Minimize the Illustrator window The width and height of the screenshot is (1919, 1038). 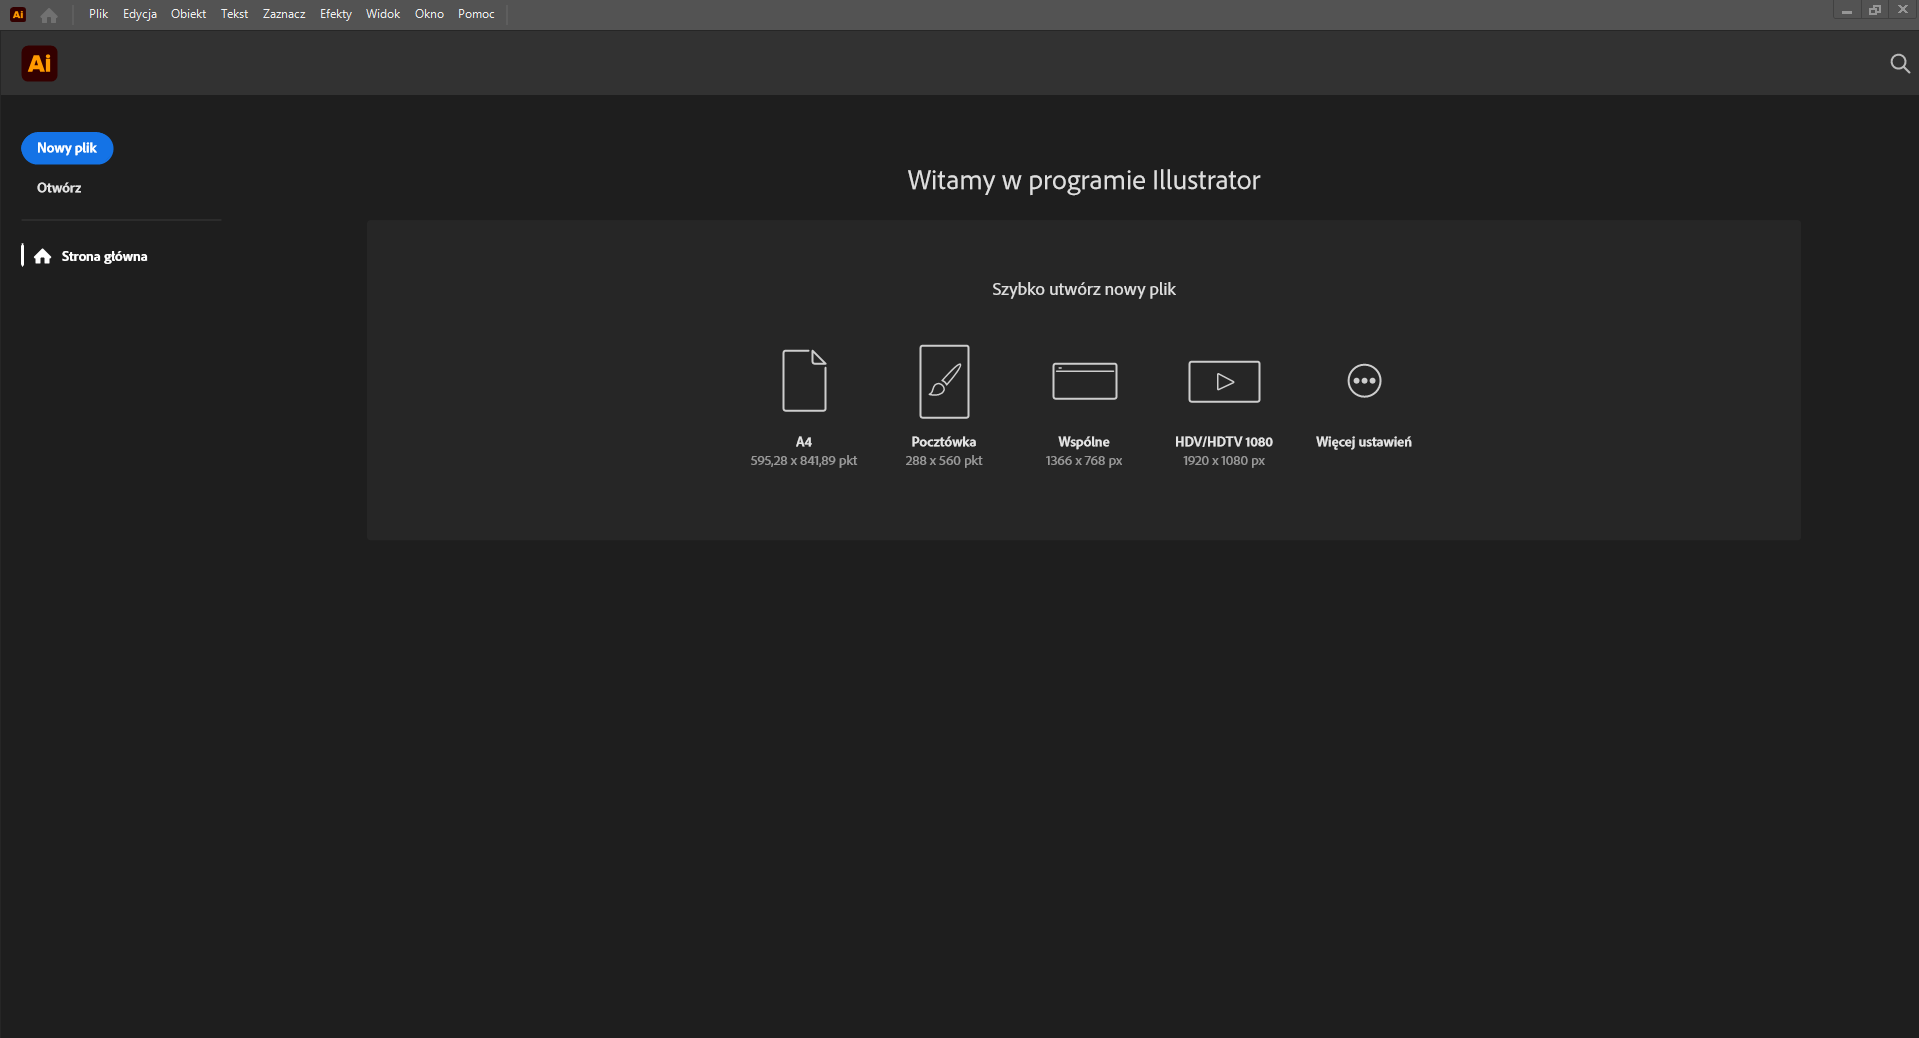point(1847,10)
